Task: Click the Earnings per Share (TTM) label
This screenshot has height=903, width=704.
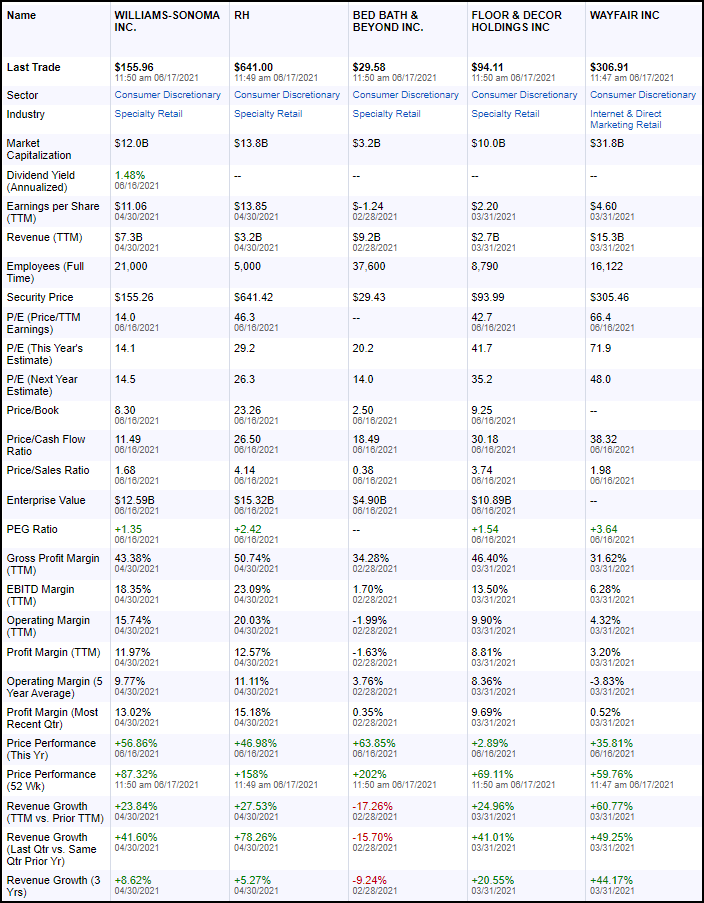Action: point(53,213)
